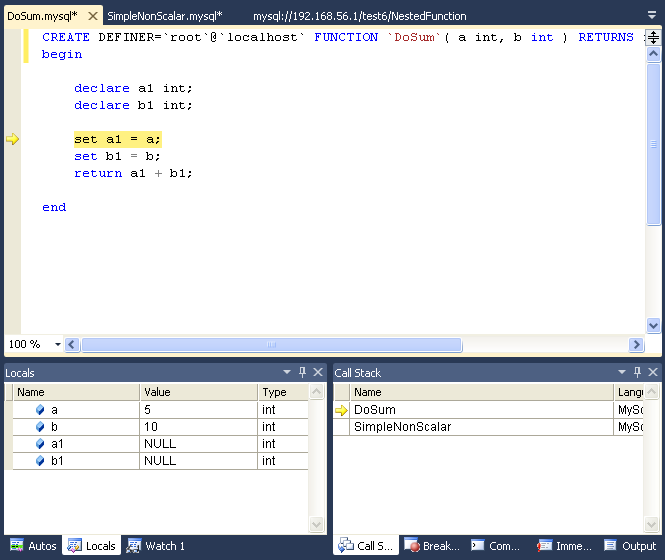This screenshot has height=560, width=665.
Task: Open the Watch 1 tab
Action: point(156,546)
